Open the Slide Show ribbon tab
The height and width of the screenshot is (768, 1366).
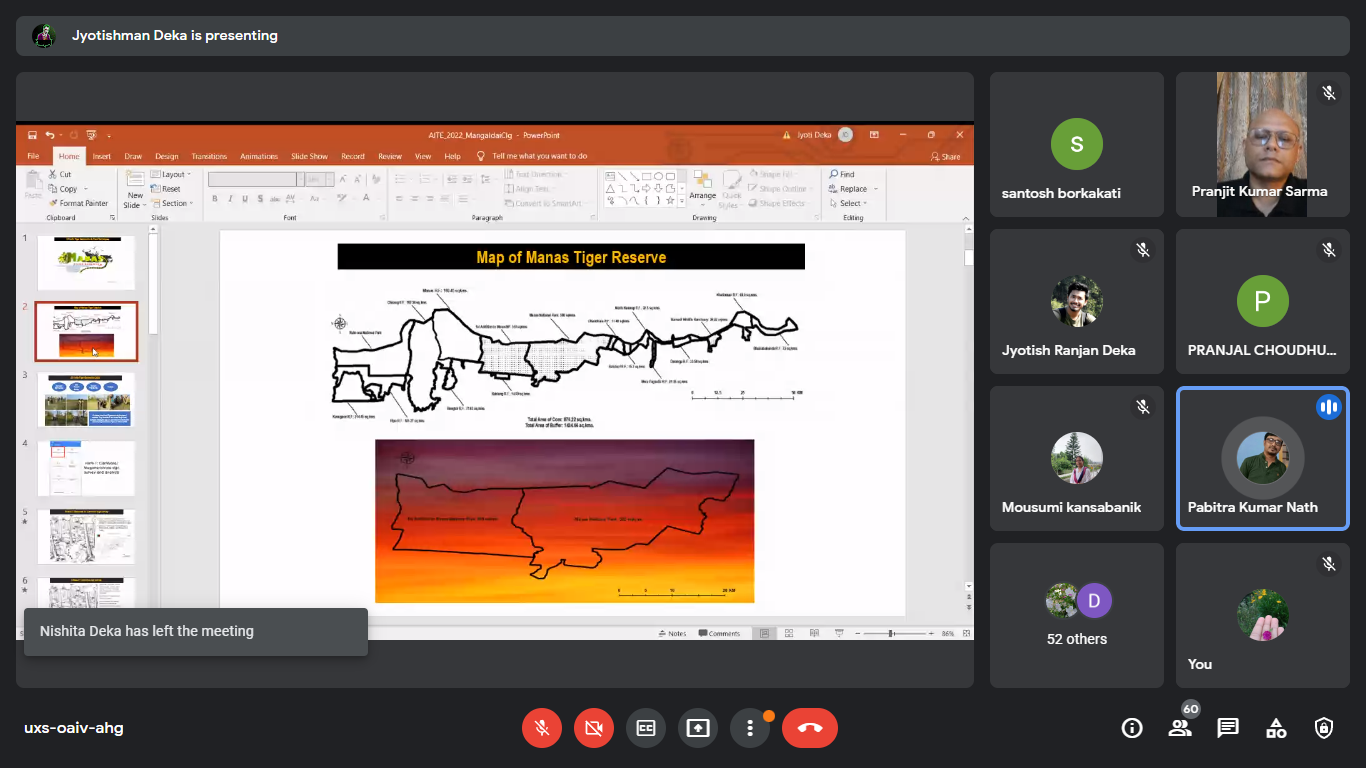coord(309,156)
